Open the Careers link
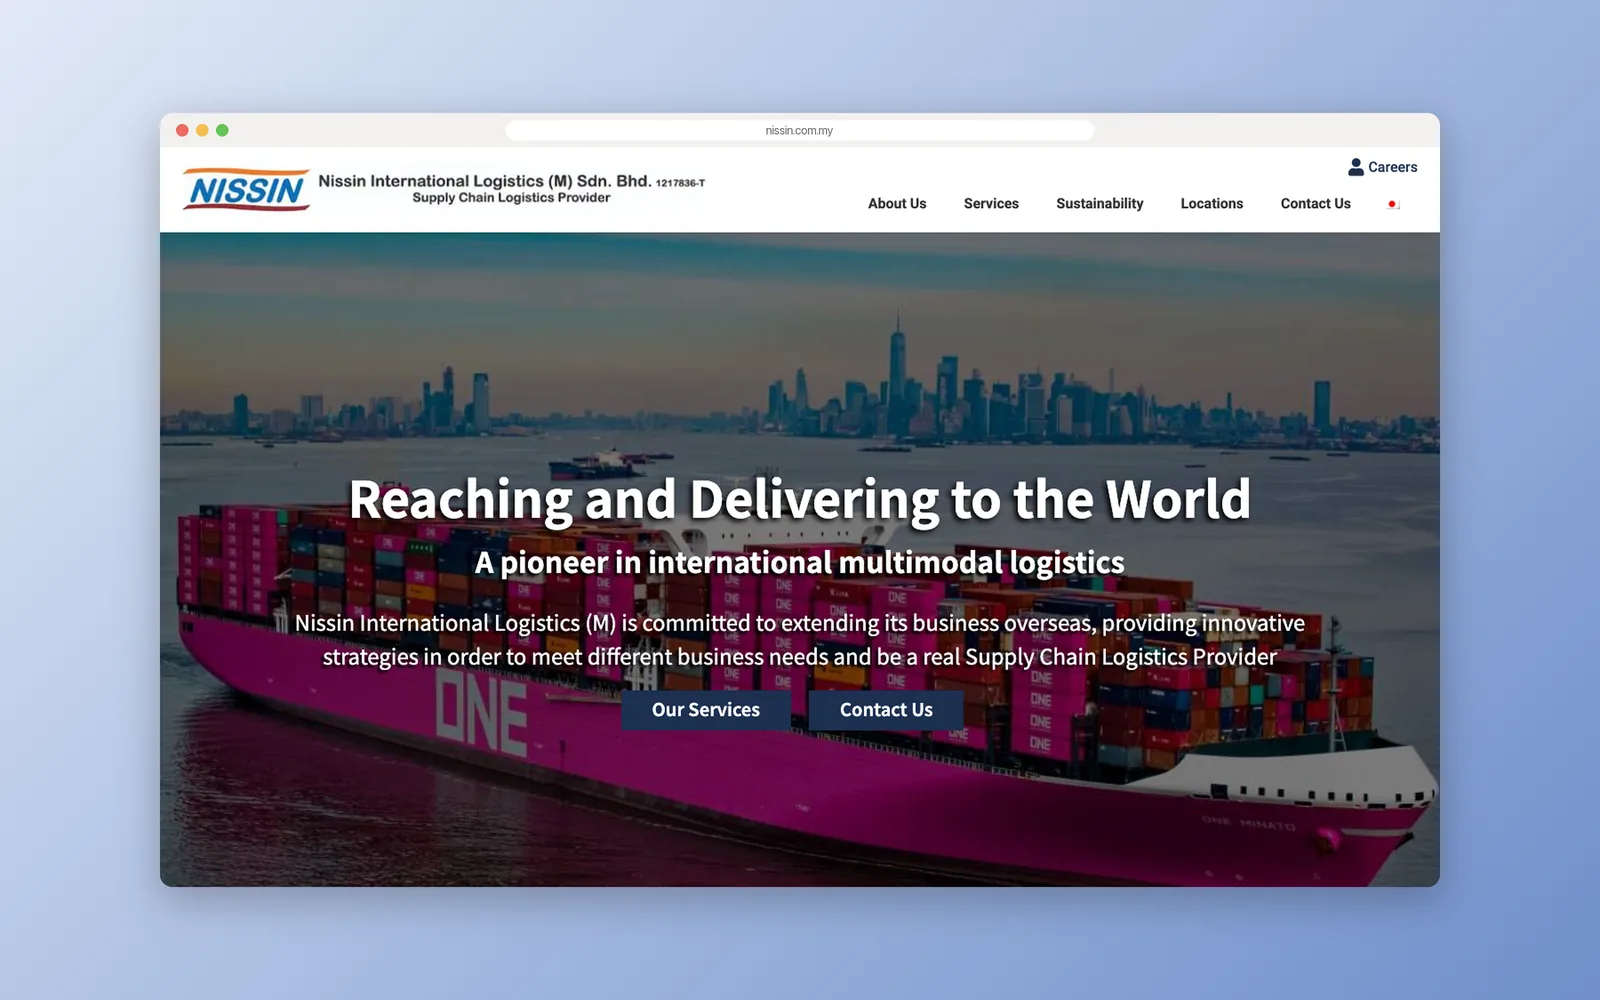Image resolution: width=1600 pixels, height=1000 pixels. click(x=1392, y=167)
